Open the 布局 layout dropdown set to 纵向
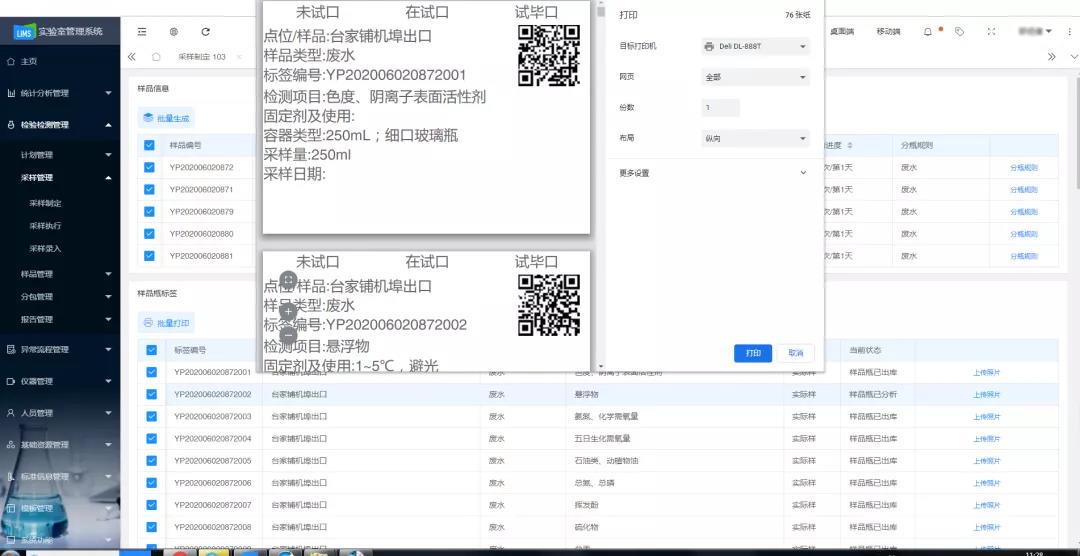Screen dimensions: 1080x556 [x=755, y=138]
